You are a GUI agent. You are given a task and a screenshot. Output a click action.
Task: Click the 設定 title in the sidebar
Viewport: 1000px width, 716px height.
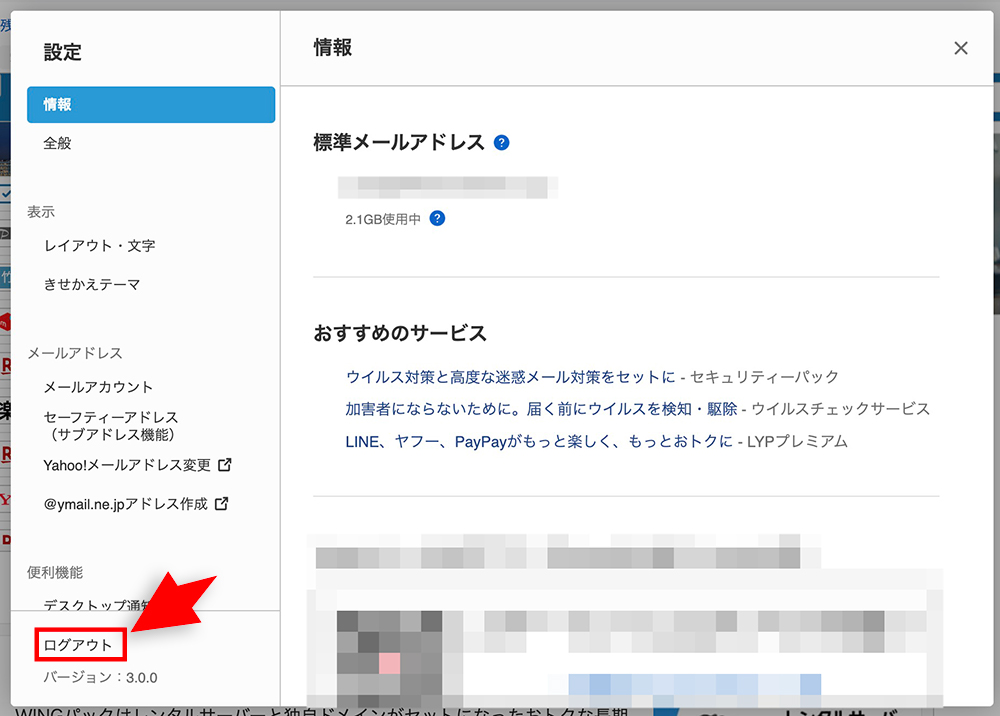pyautogui.click(x=62, y=52)
